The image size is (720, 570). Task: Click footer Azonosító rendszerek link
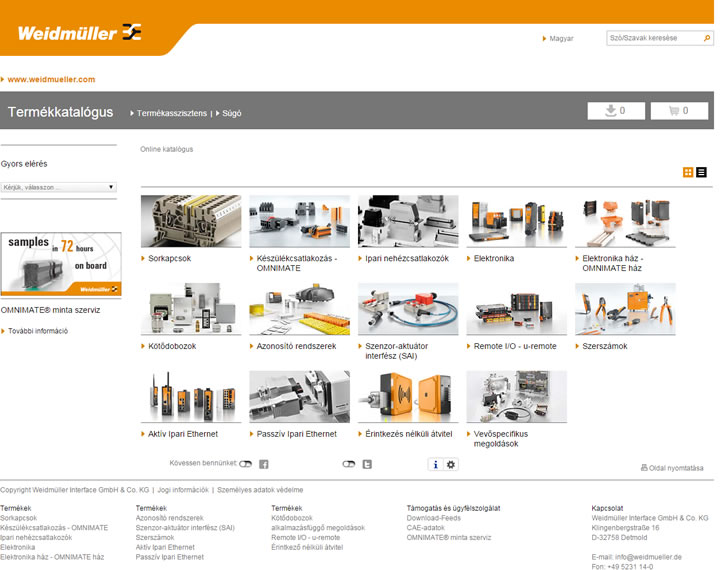click(169, 518)
